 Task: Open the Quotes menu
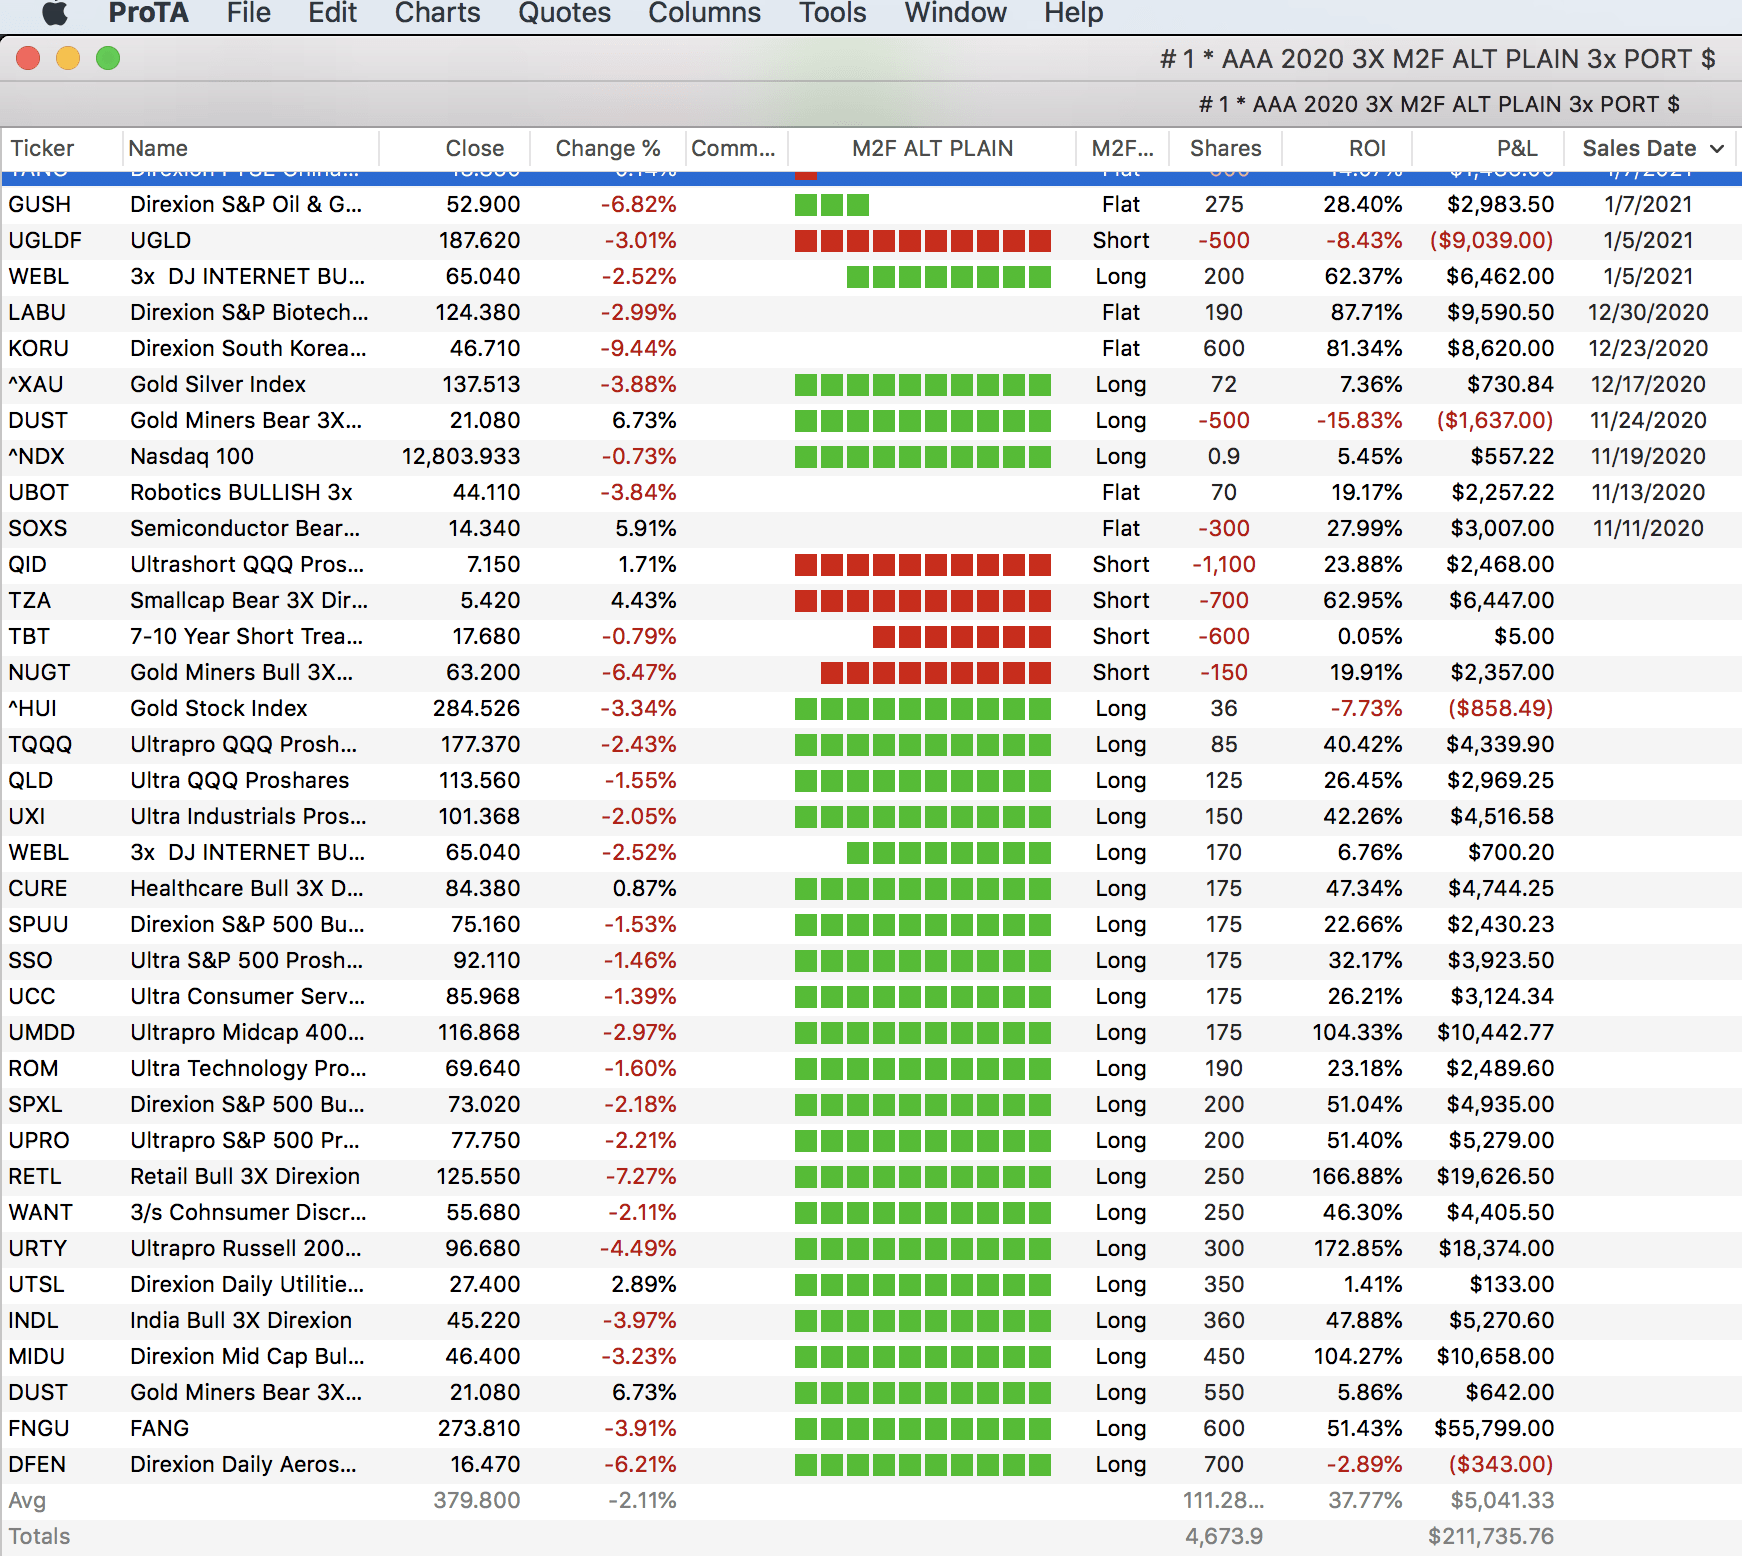[x=564, y=13]
